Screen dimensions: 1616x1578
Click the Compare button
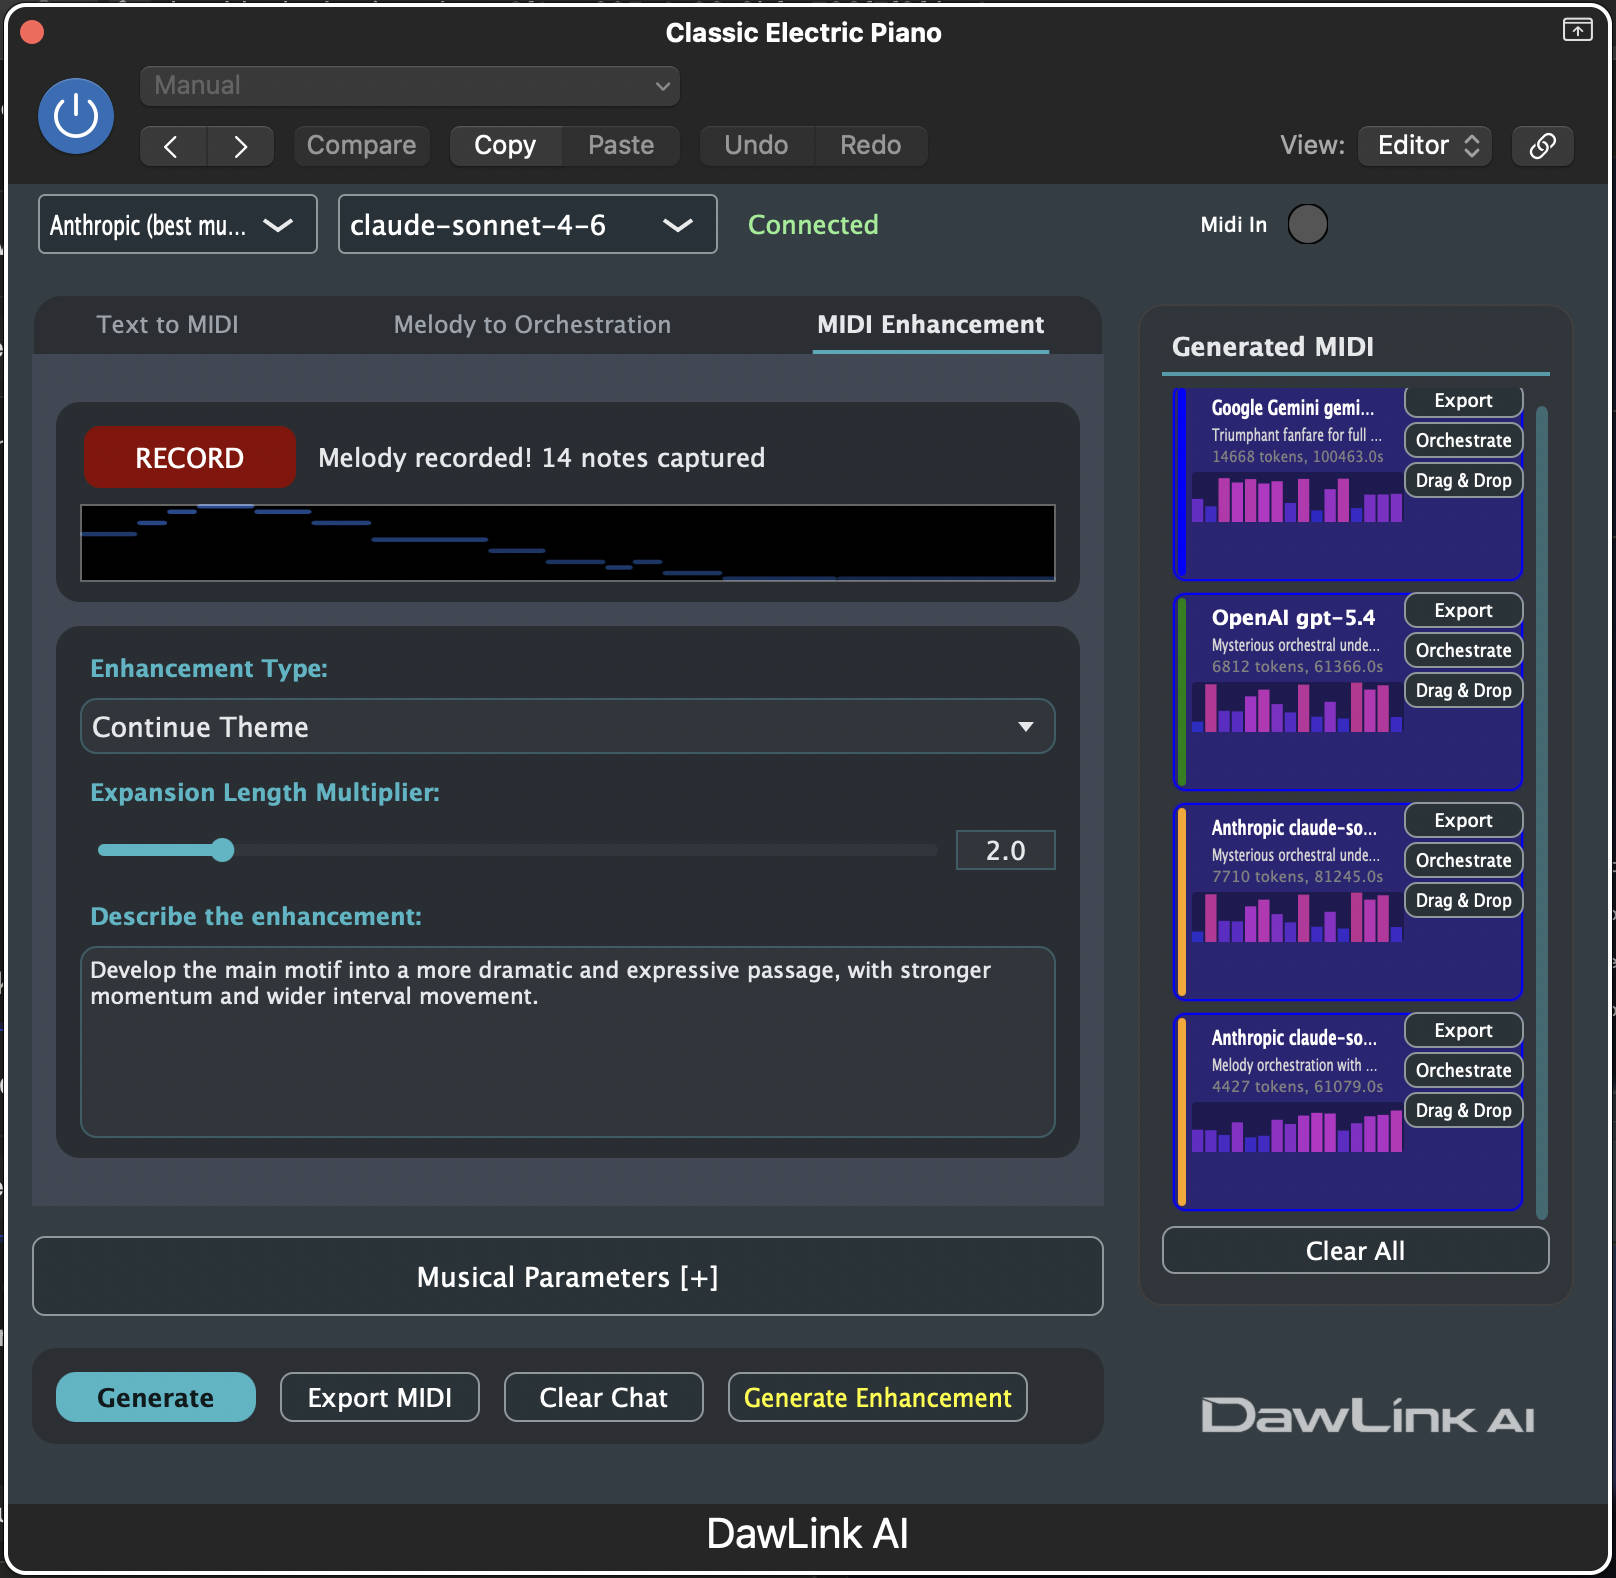tap(361, 146)
